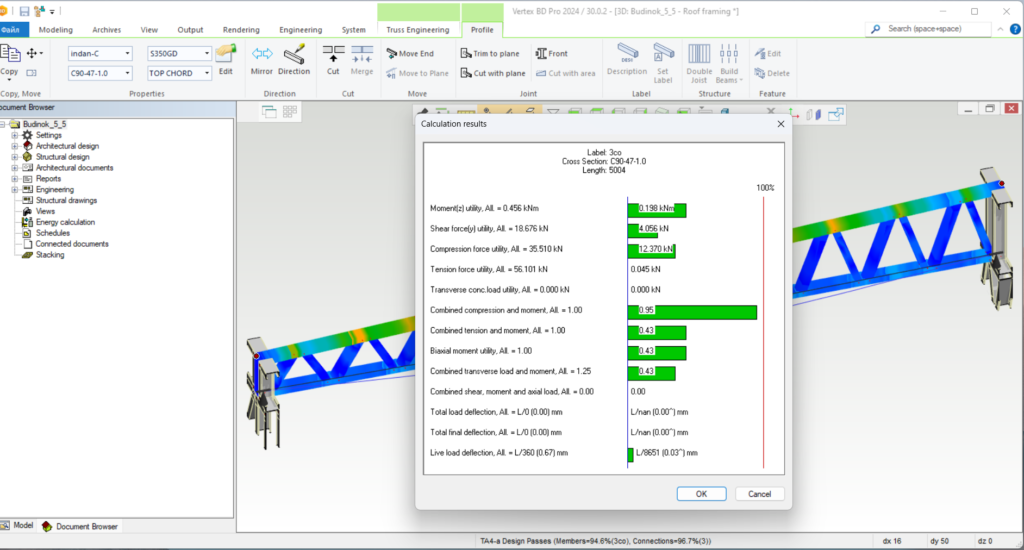Expand the Architectural documents tree node
Viewport: 1024px width, 550px height.
click(x=14, y=168)
